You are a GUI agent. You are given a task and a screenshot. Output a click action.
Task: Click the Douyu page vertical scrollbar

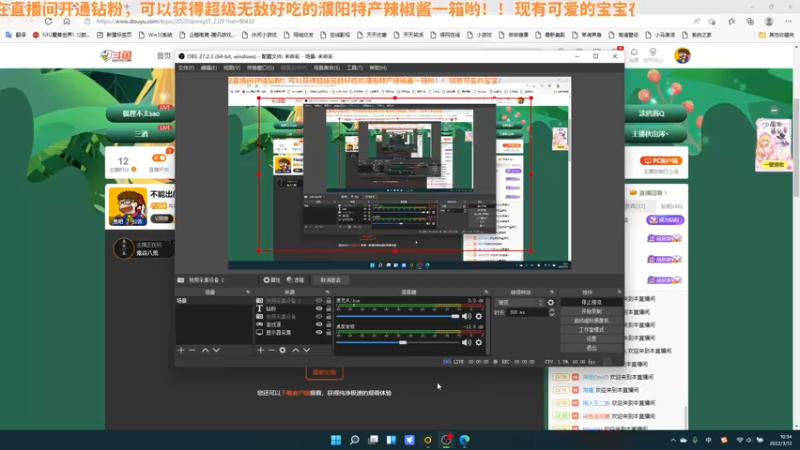click(796, 148)
